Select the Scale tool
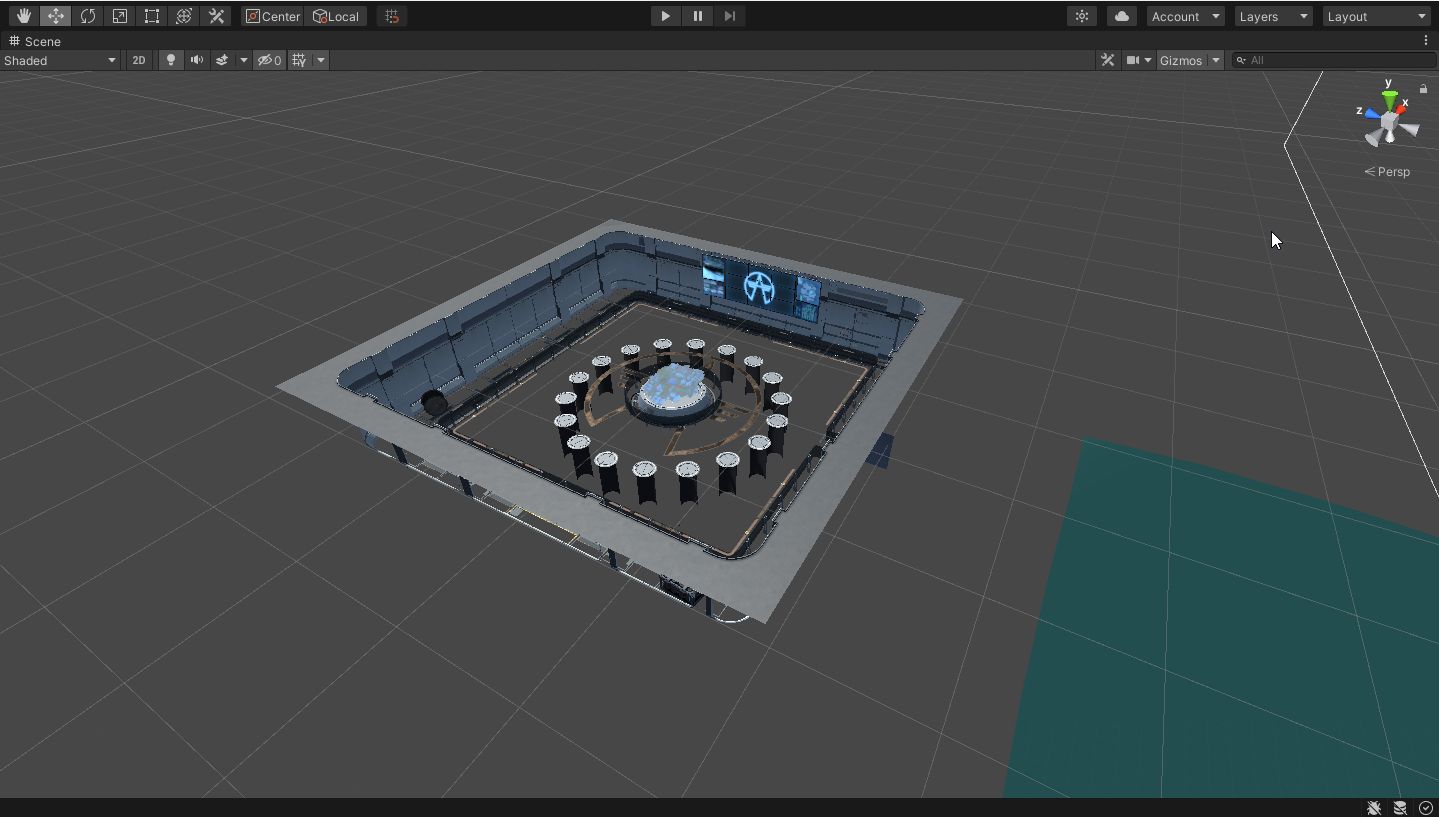1439x817 pixels. coord(120,15)
